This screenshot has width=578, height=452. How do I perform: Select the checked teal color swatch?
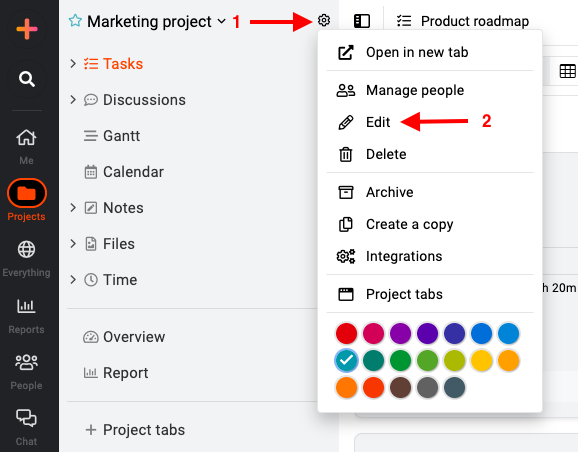346,360
